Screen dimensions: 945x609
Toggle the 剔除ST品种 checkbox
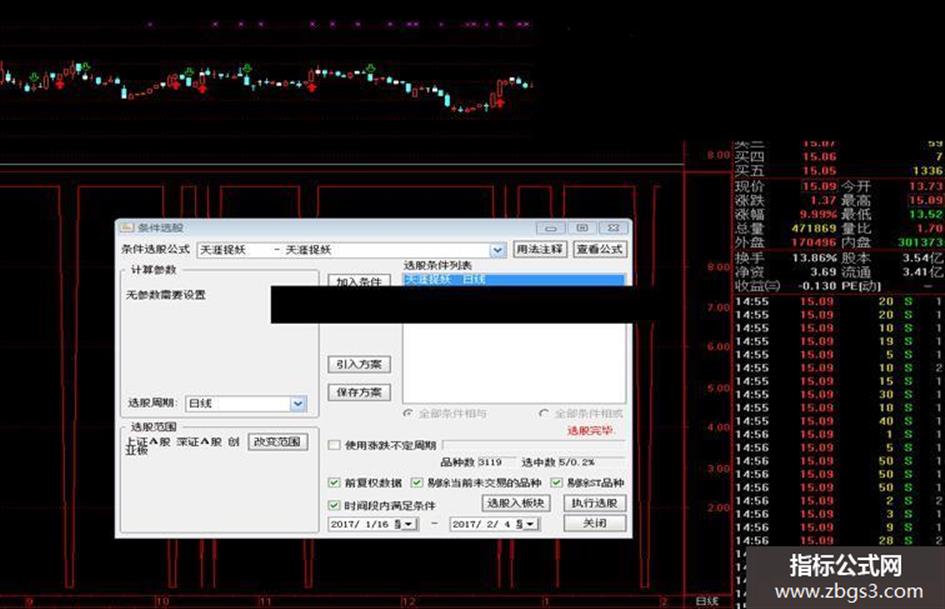point(557,483)
